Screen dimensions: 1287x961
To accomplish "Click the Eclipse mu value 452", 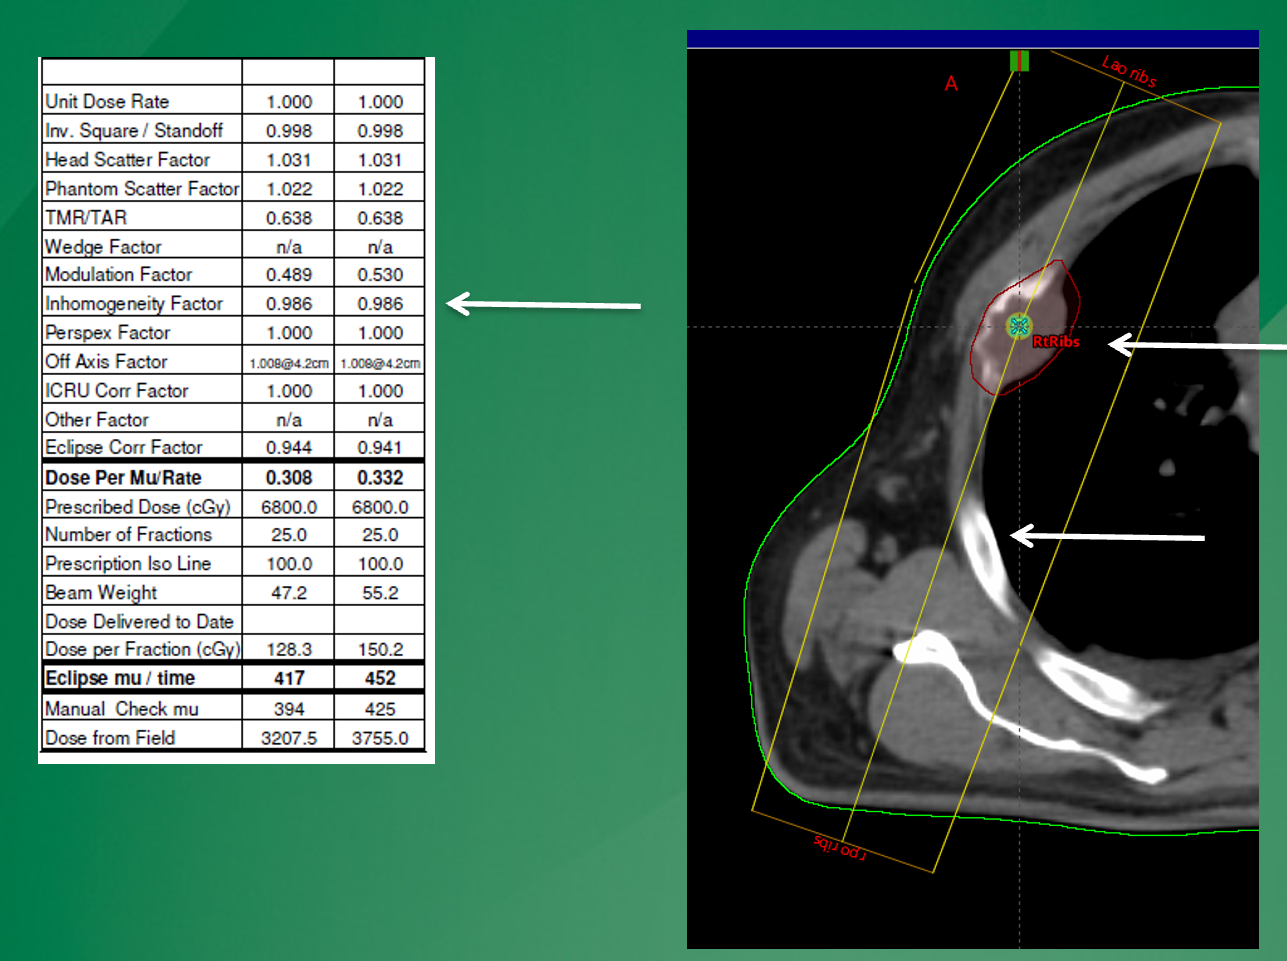I will (380, 678).
